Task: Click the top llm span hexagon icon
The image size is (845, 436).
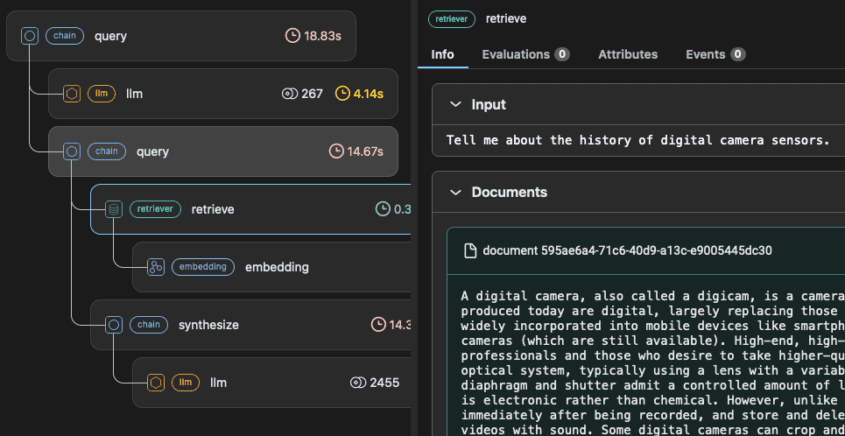Action: [72, 94]
